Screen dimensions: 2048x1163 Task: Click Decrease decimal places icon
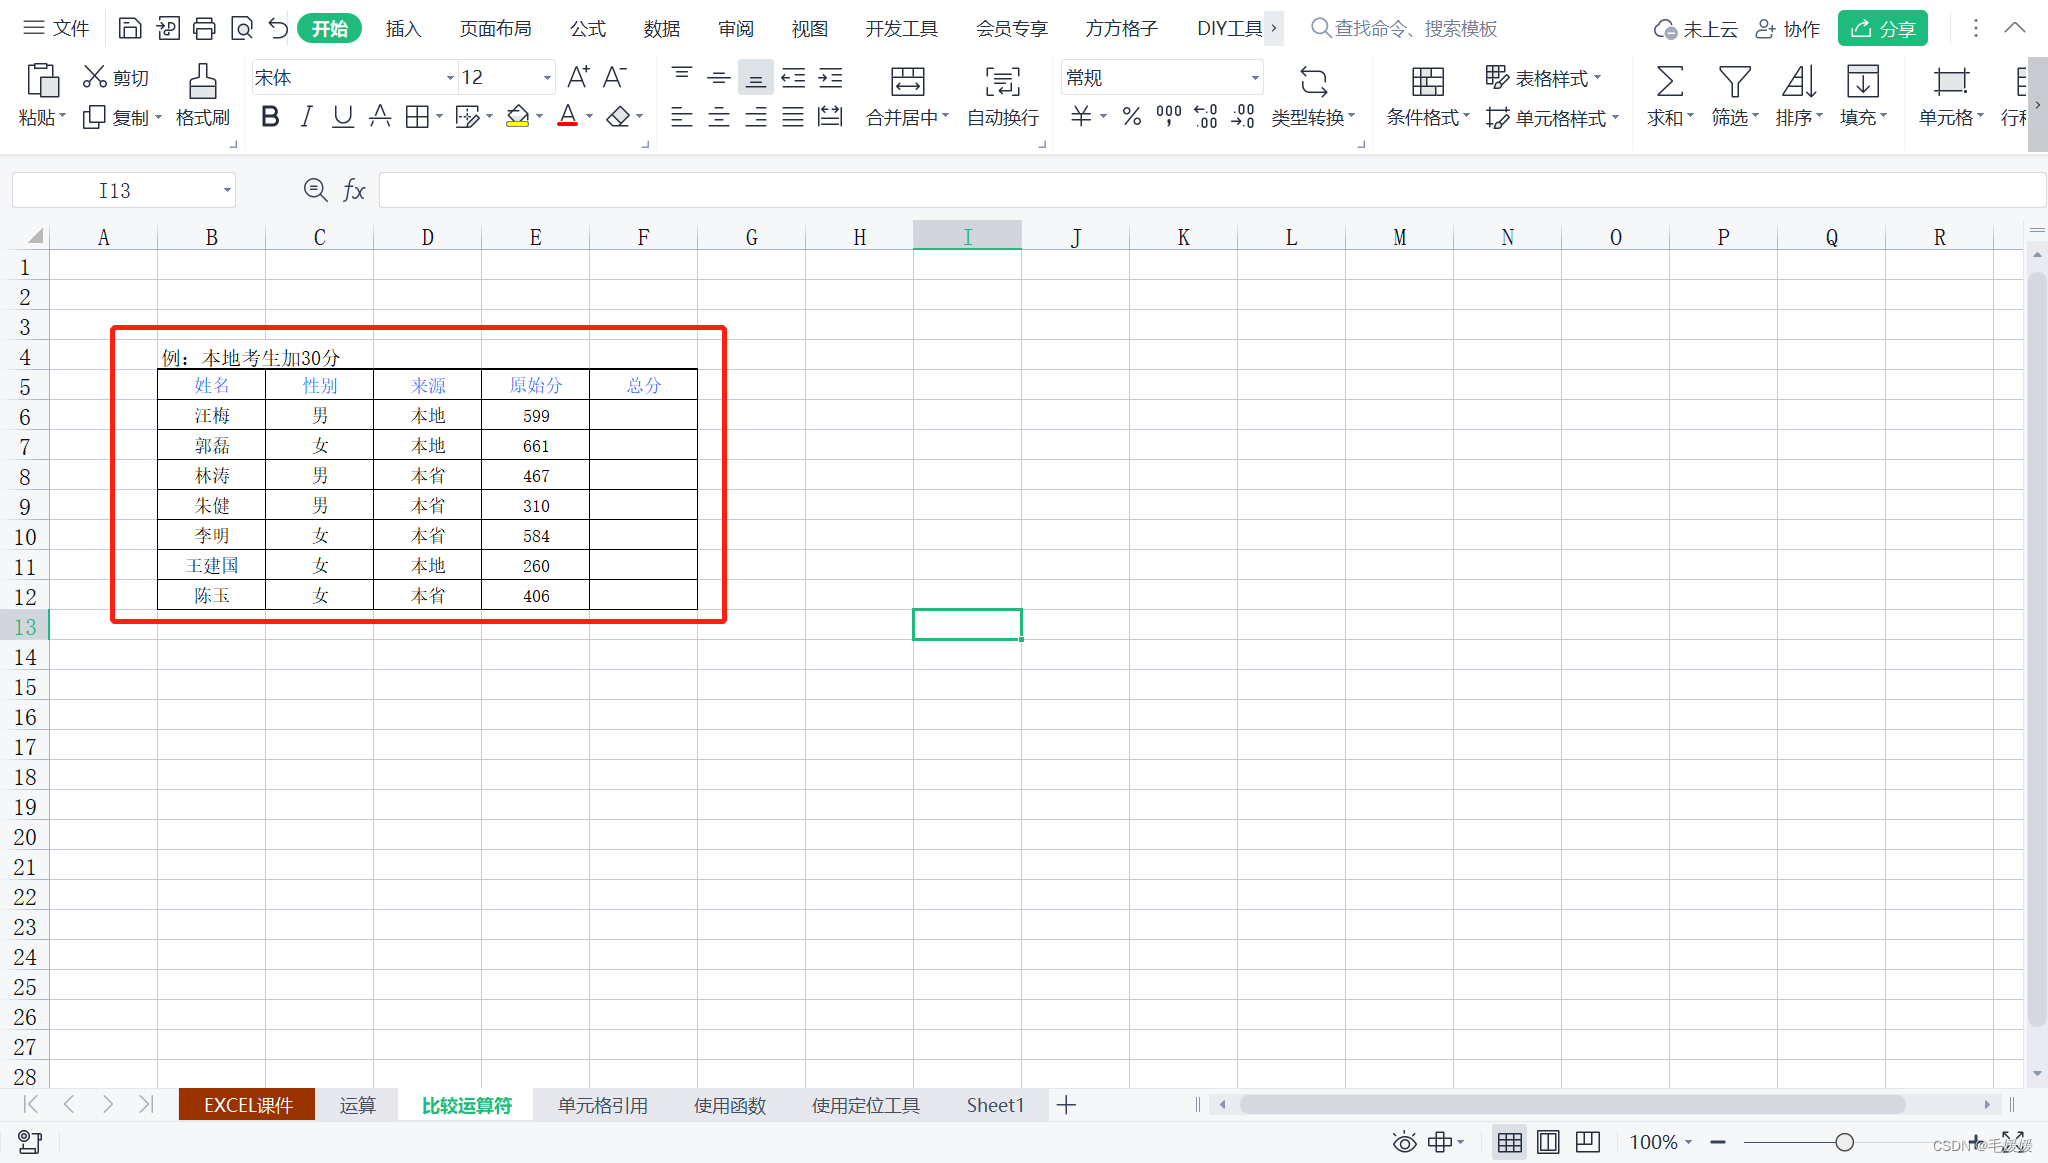click(x=1243, y=117)
